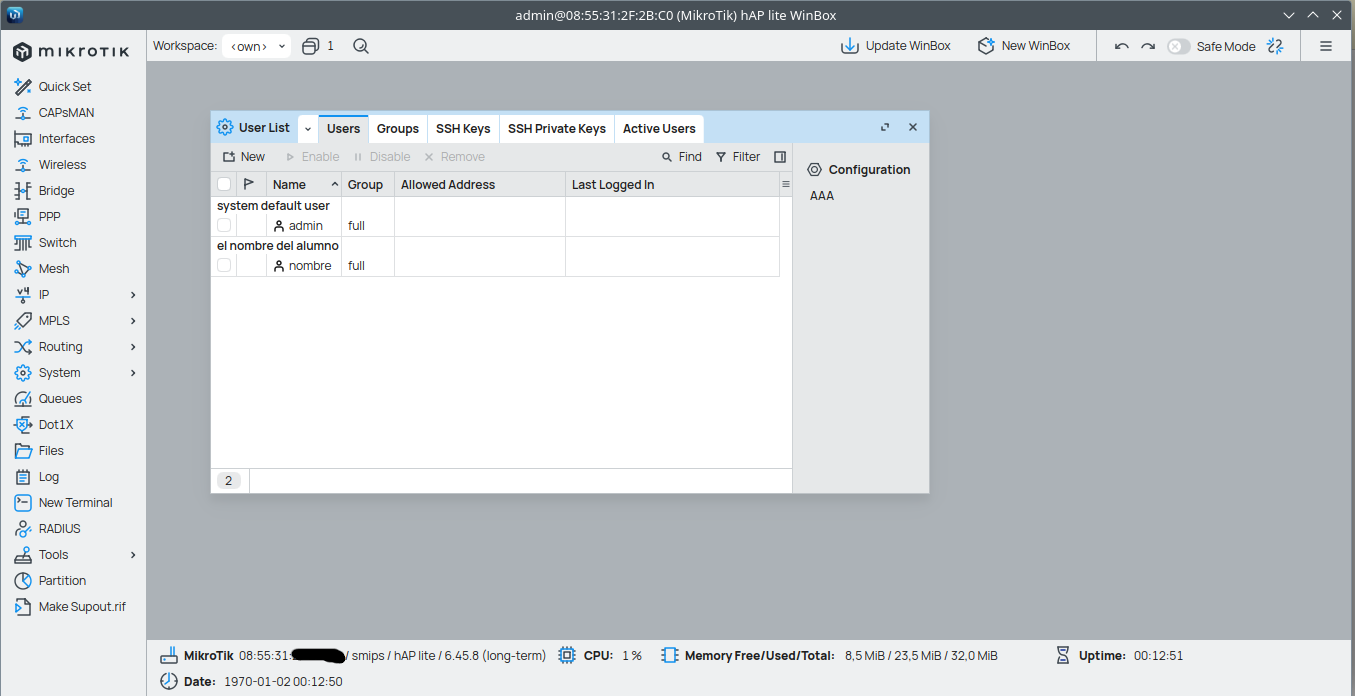Screen dimensions: 1355x696
Task: Switch to the Active Users tab
Action: click(659, 129)
